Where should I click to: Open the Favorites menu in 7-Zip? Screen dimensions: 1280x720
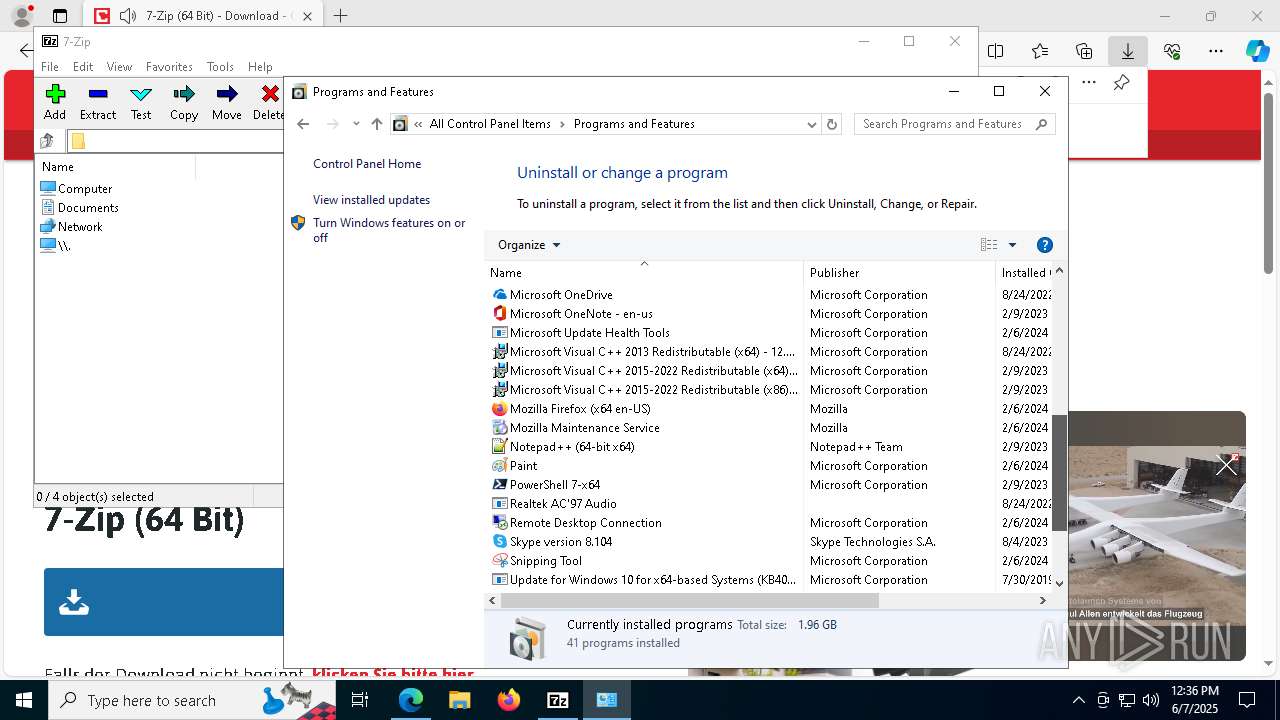(169, 66)
